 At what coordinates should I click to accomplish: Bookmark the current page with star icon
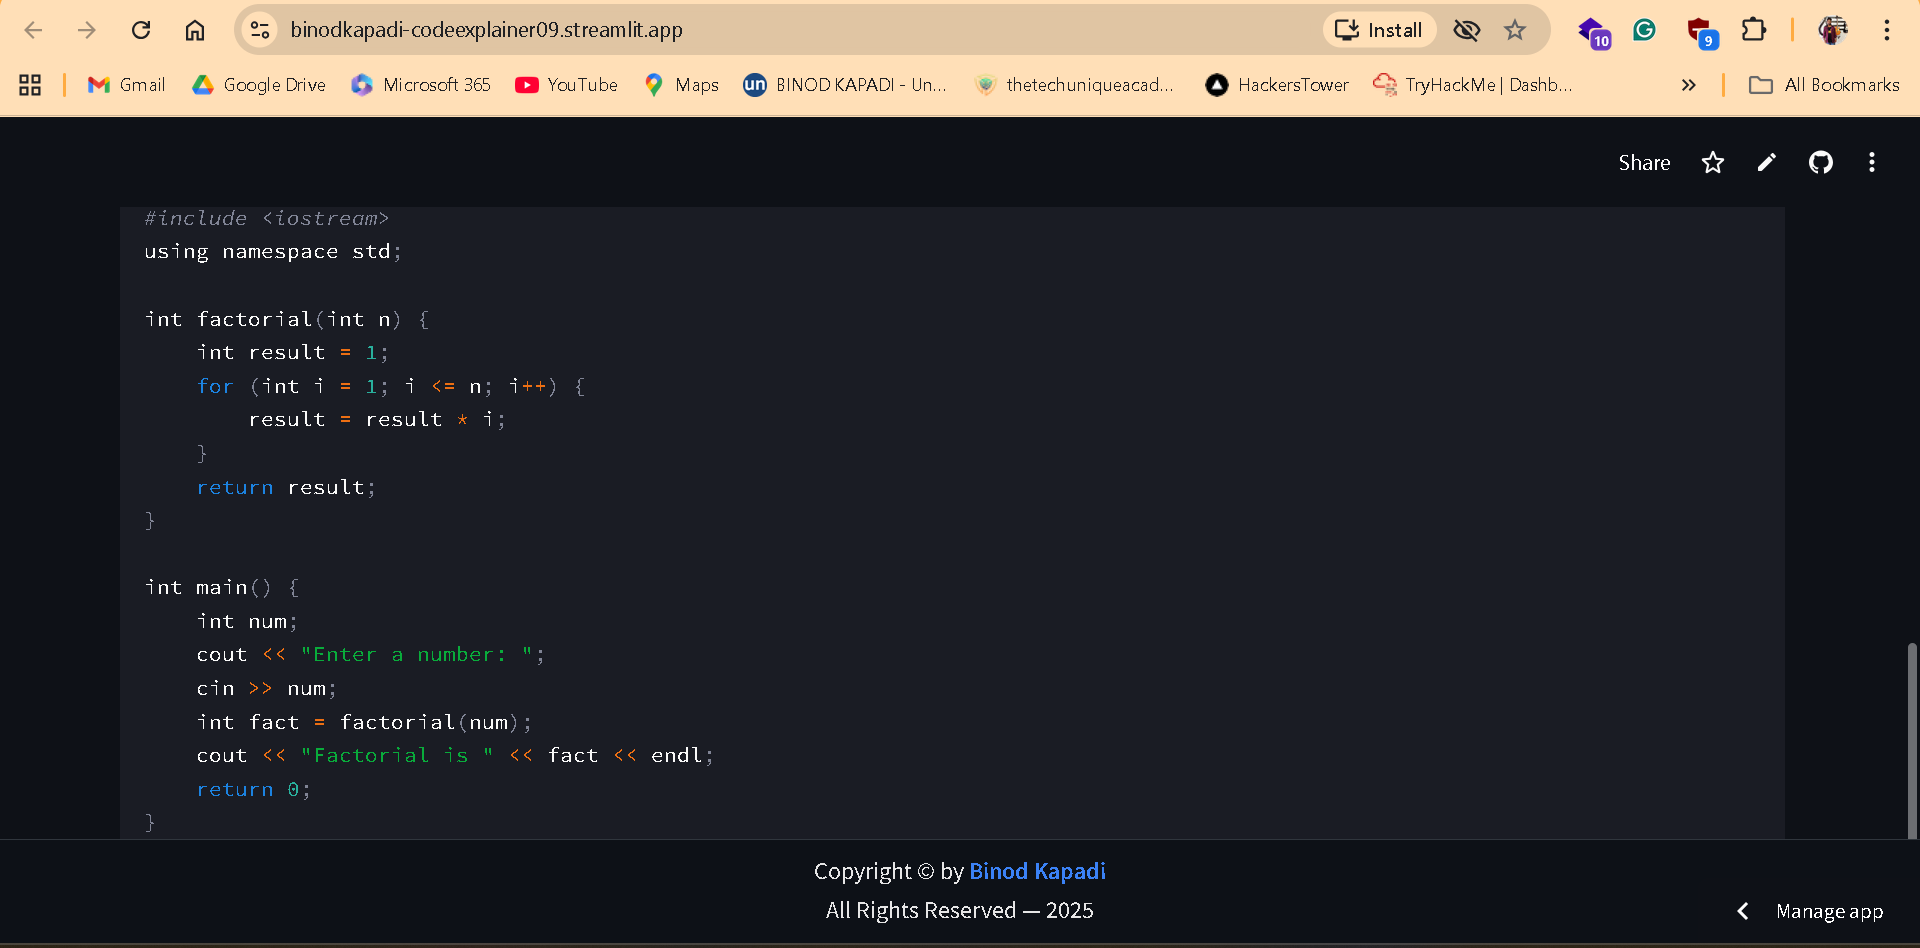pyautogui.click(x=1515, y=30)
